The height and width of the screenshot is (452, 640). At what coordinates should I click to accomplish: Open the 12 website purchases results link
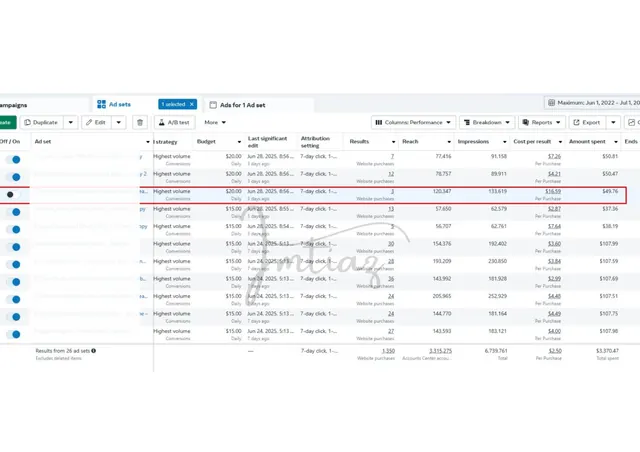tap(391, 174)
